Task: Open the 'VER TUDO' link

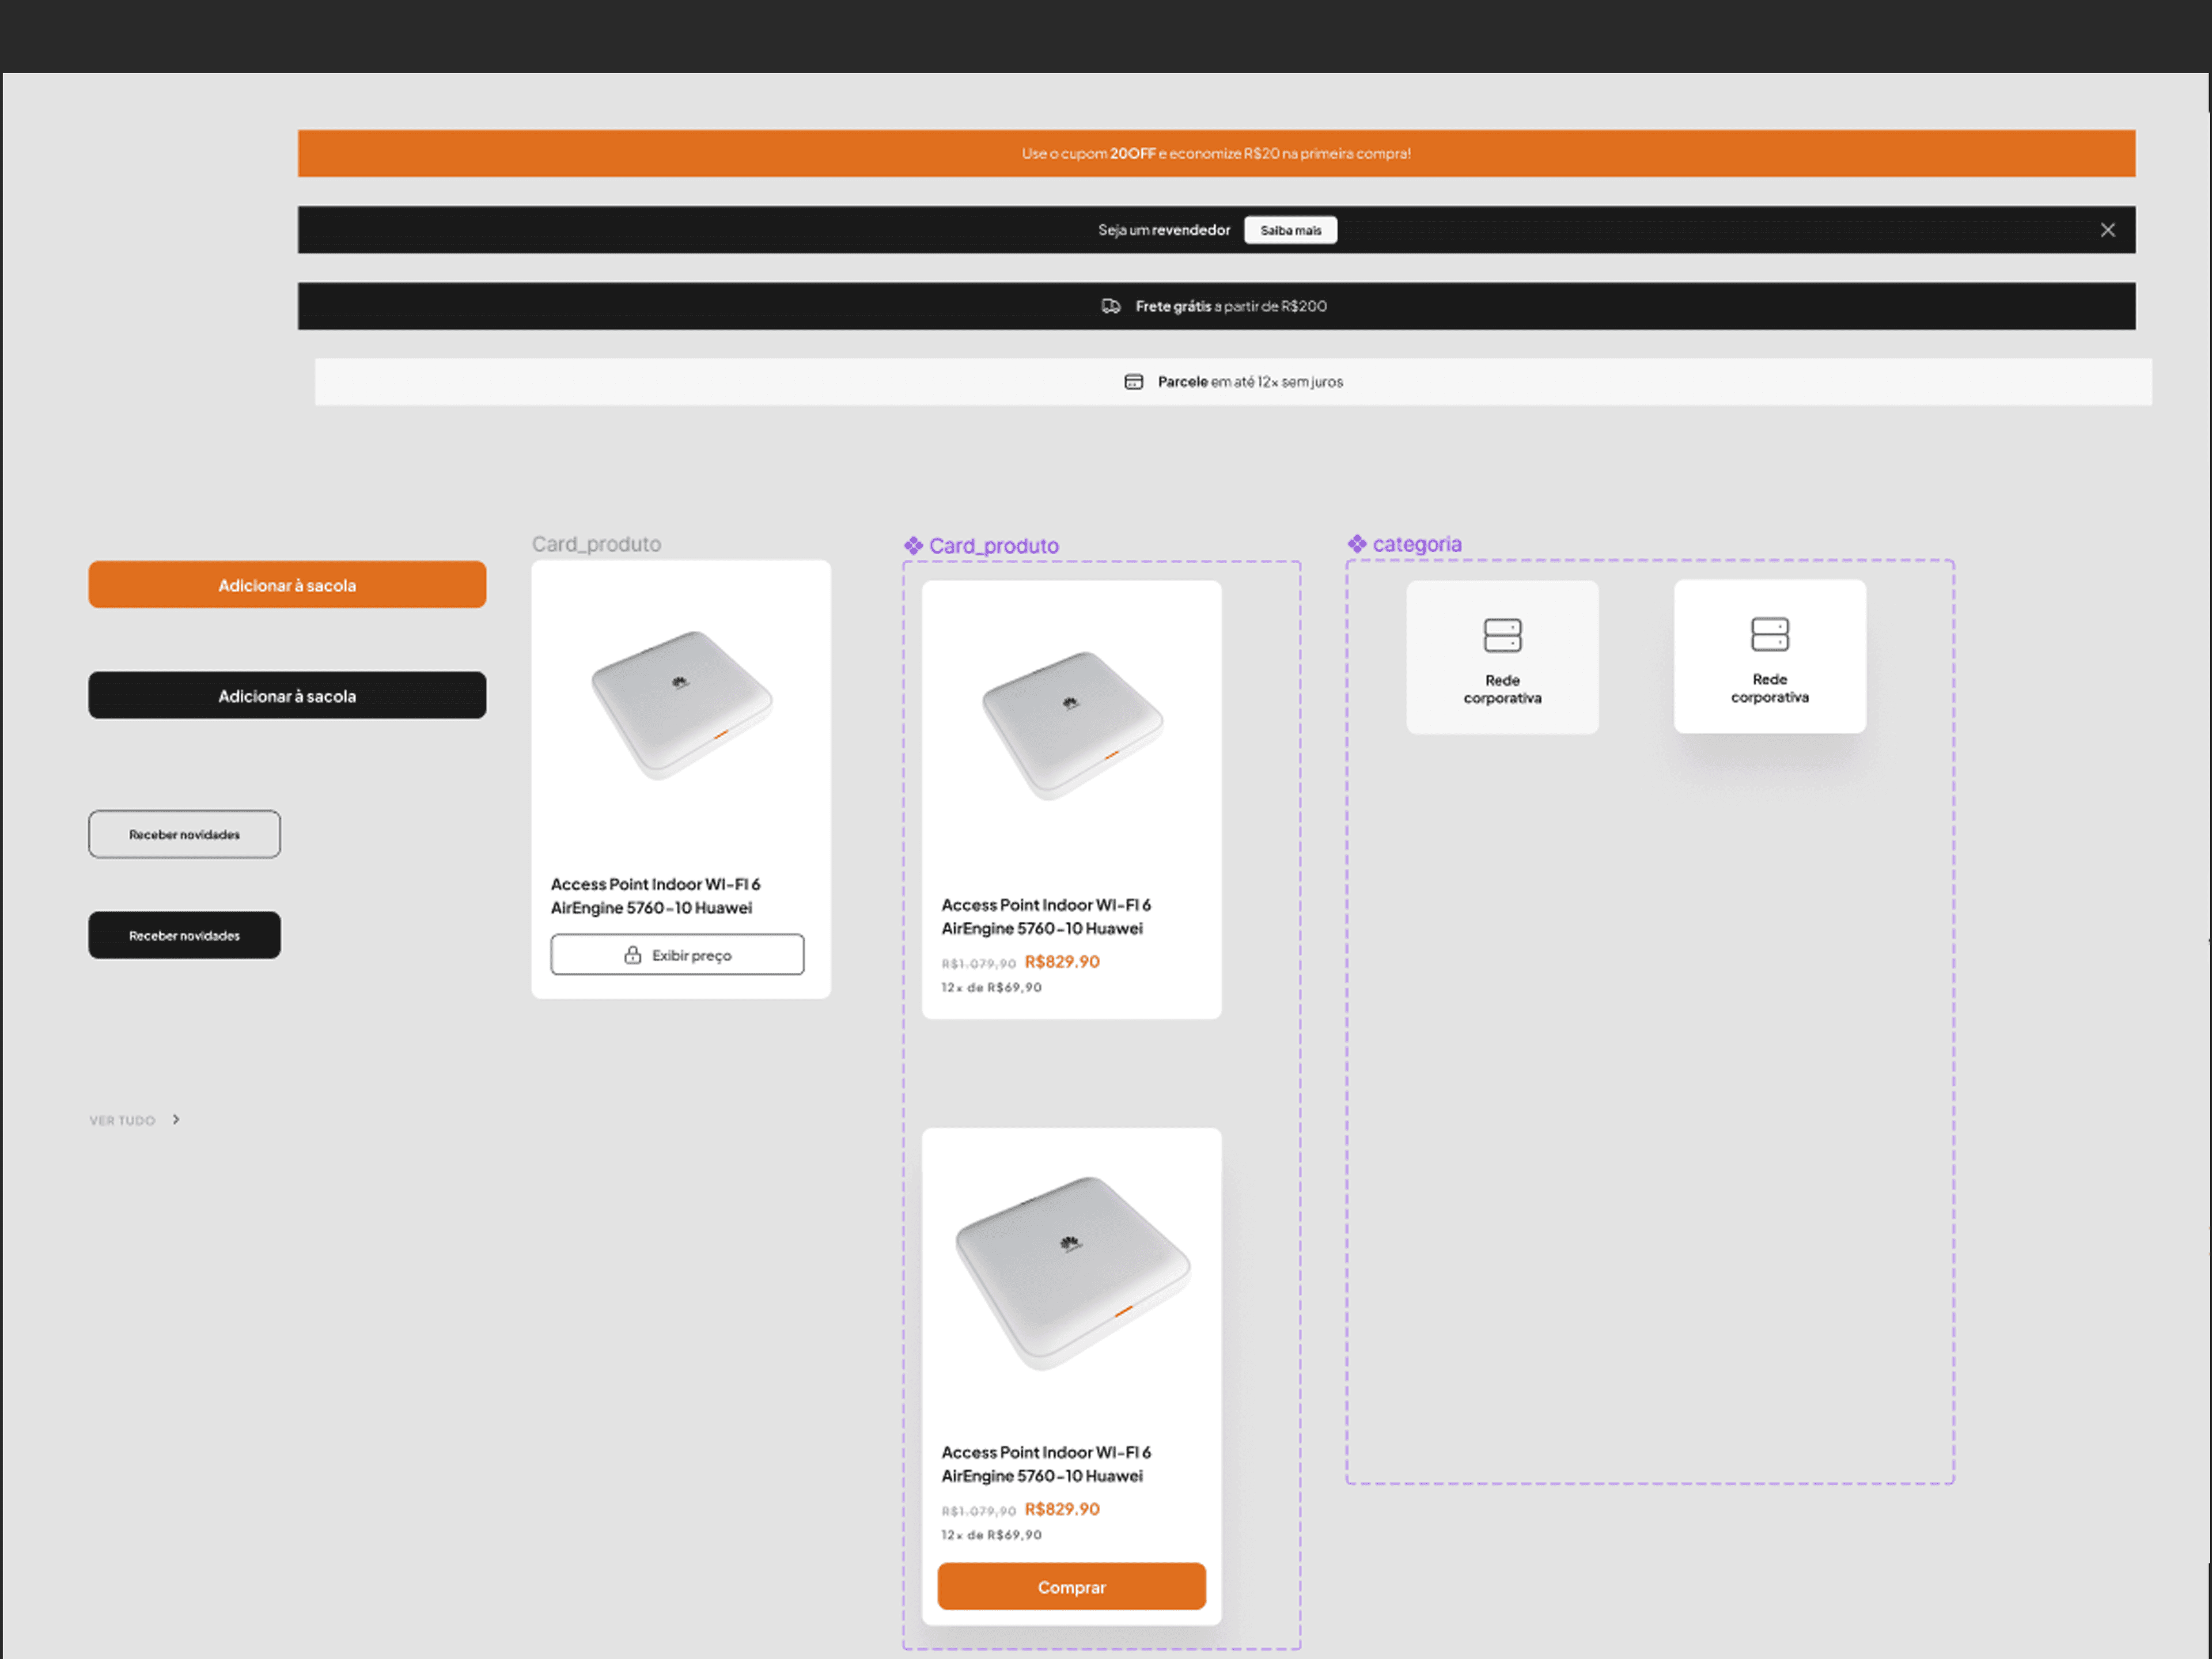Action: point(122,1120)
